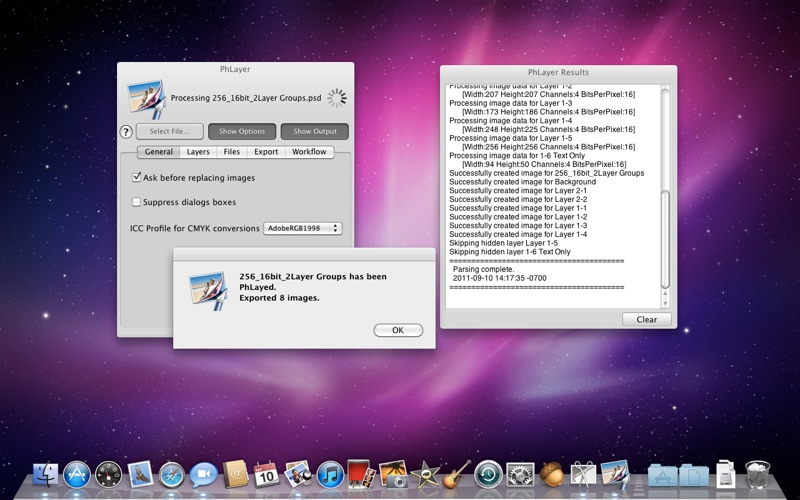Click the Select File... button

169,131
